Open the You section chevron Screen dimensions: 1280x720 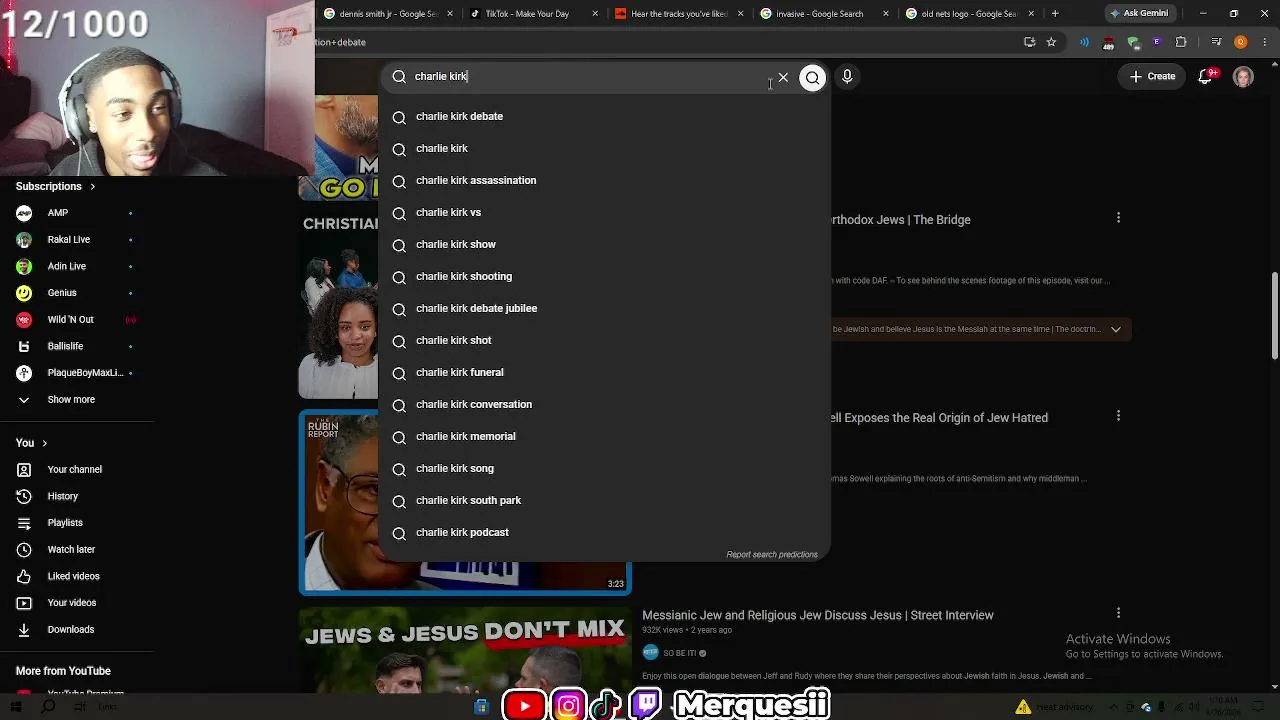point(44,443)
